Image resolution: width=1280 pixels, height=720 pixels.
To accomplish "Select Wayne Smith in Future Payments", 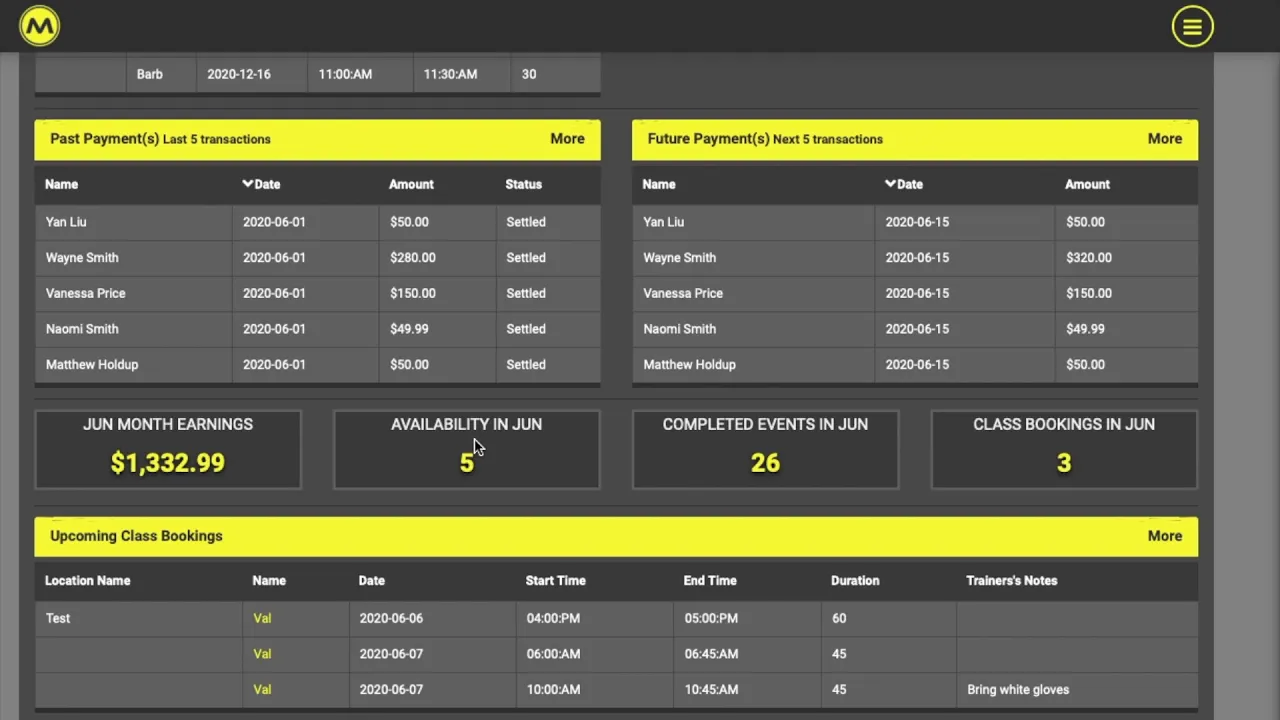I will 679,258.
